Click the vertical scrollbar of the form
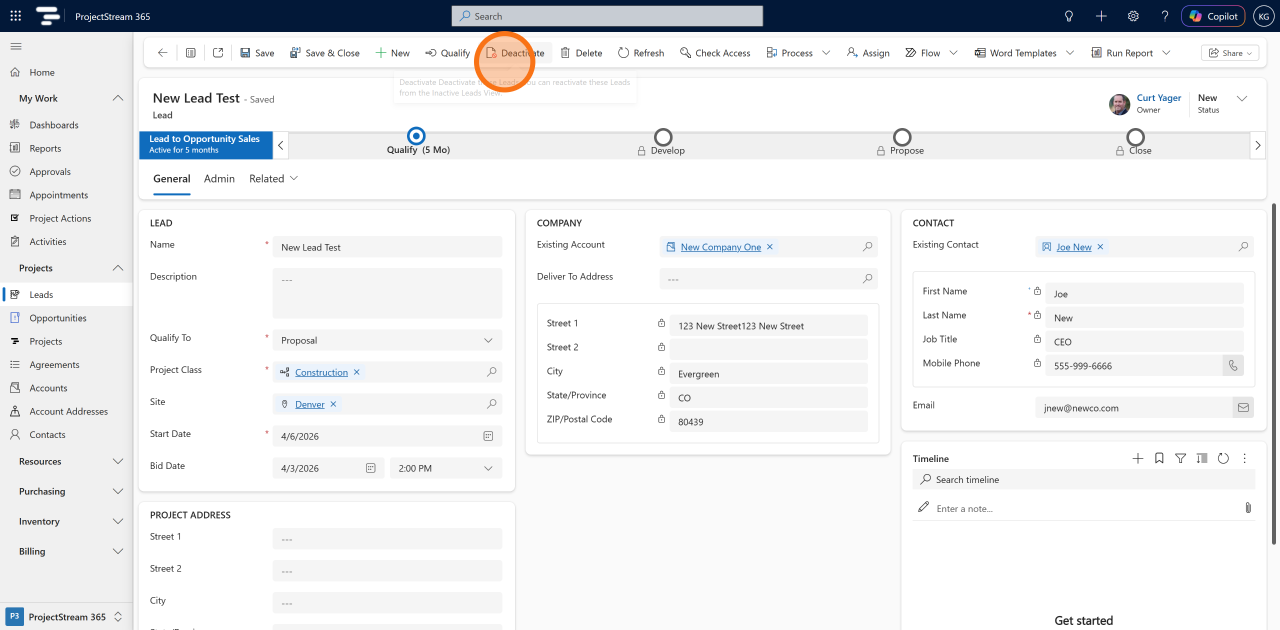Image resolution: width=1280 pixels, height=630 pixels. point(1275,375)
